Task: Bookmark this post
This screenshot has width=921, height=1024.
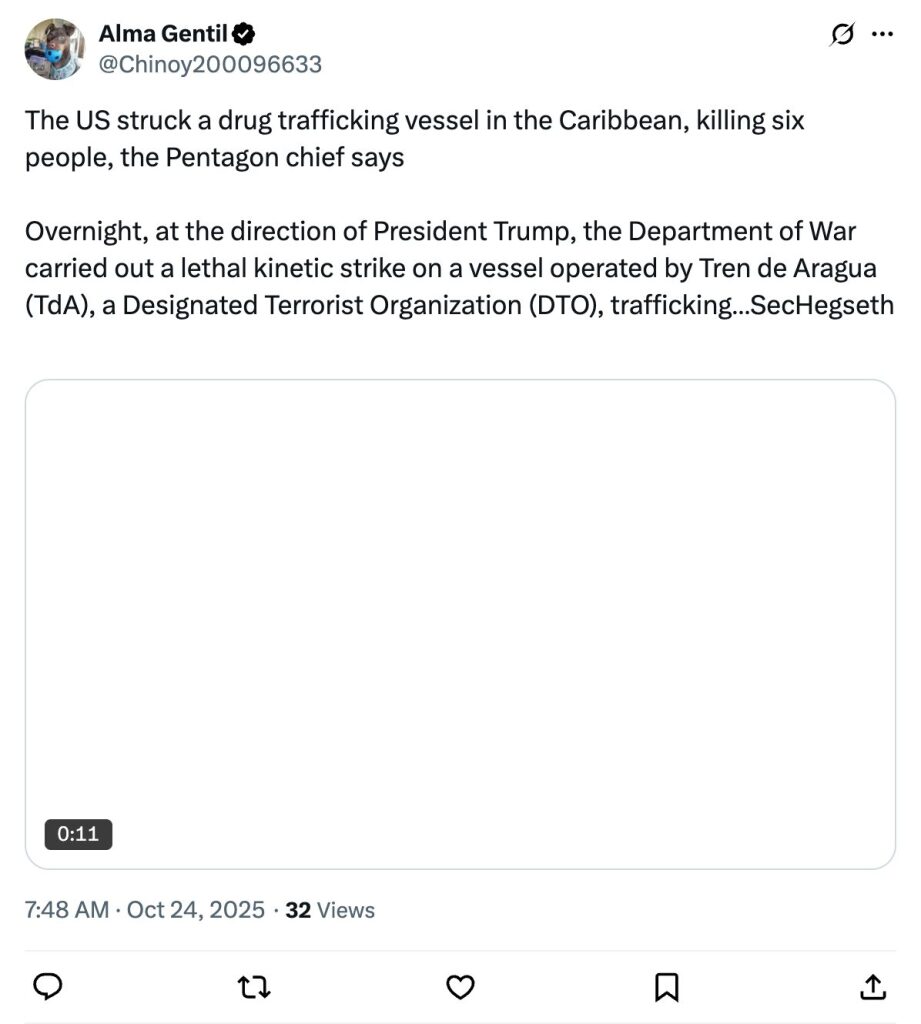Action: (666, 987)
